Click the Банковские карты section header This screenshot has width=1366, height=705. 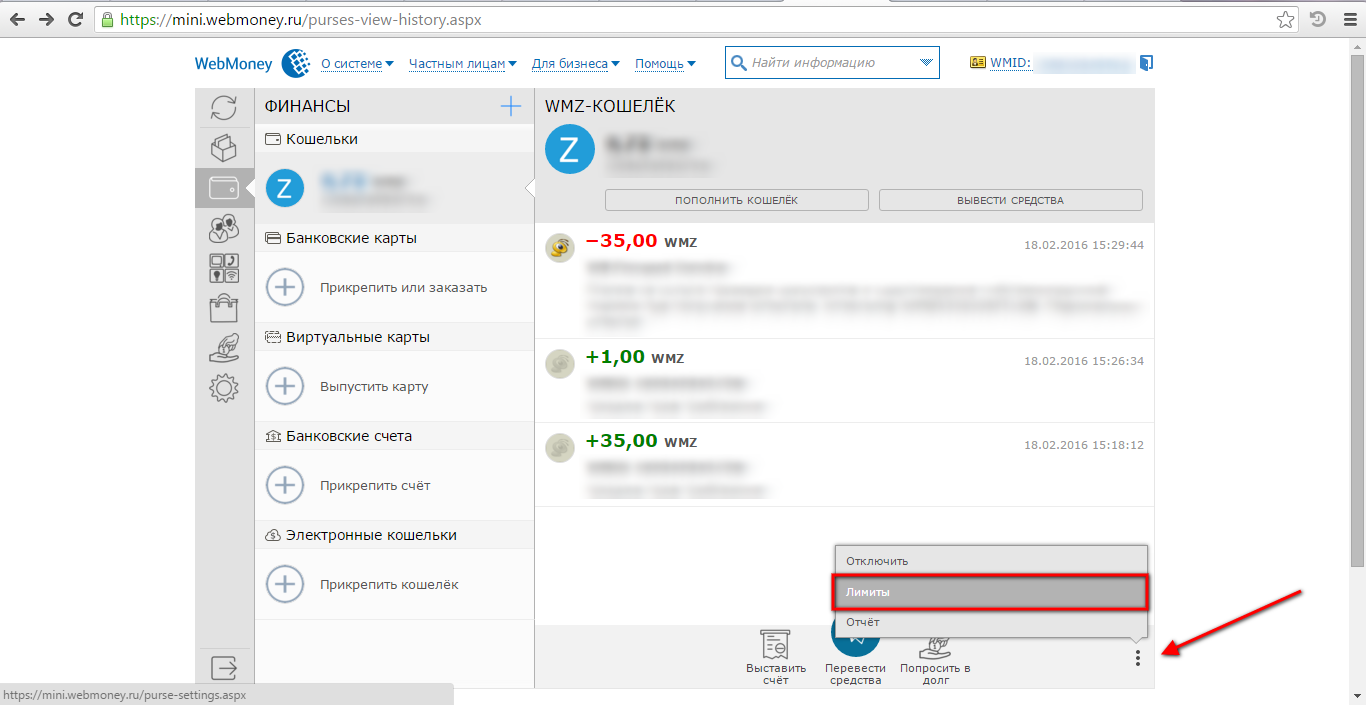pyautogui.click(x=394, y=238)
